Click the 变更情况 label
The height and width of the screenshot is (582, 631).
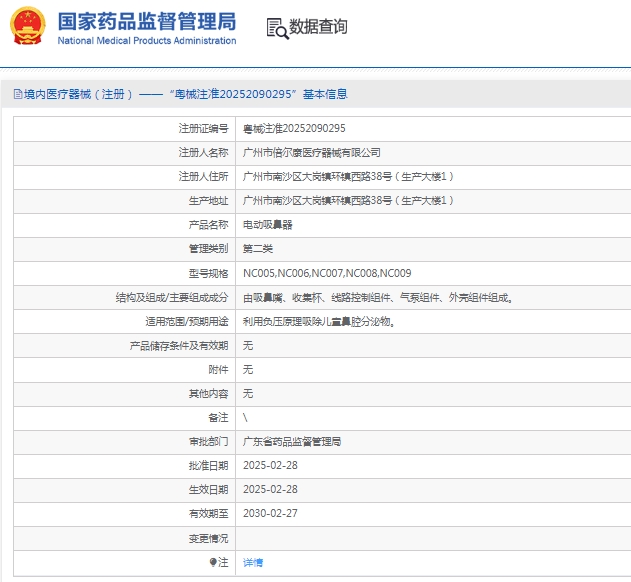point(208,538)
